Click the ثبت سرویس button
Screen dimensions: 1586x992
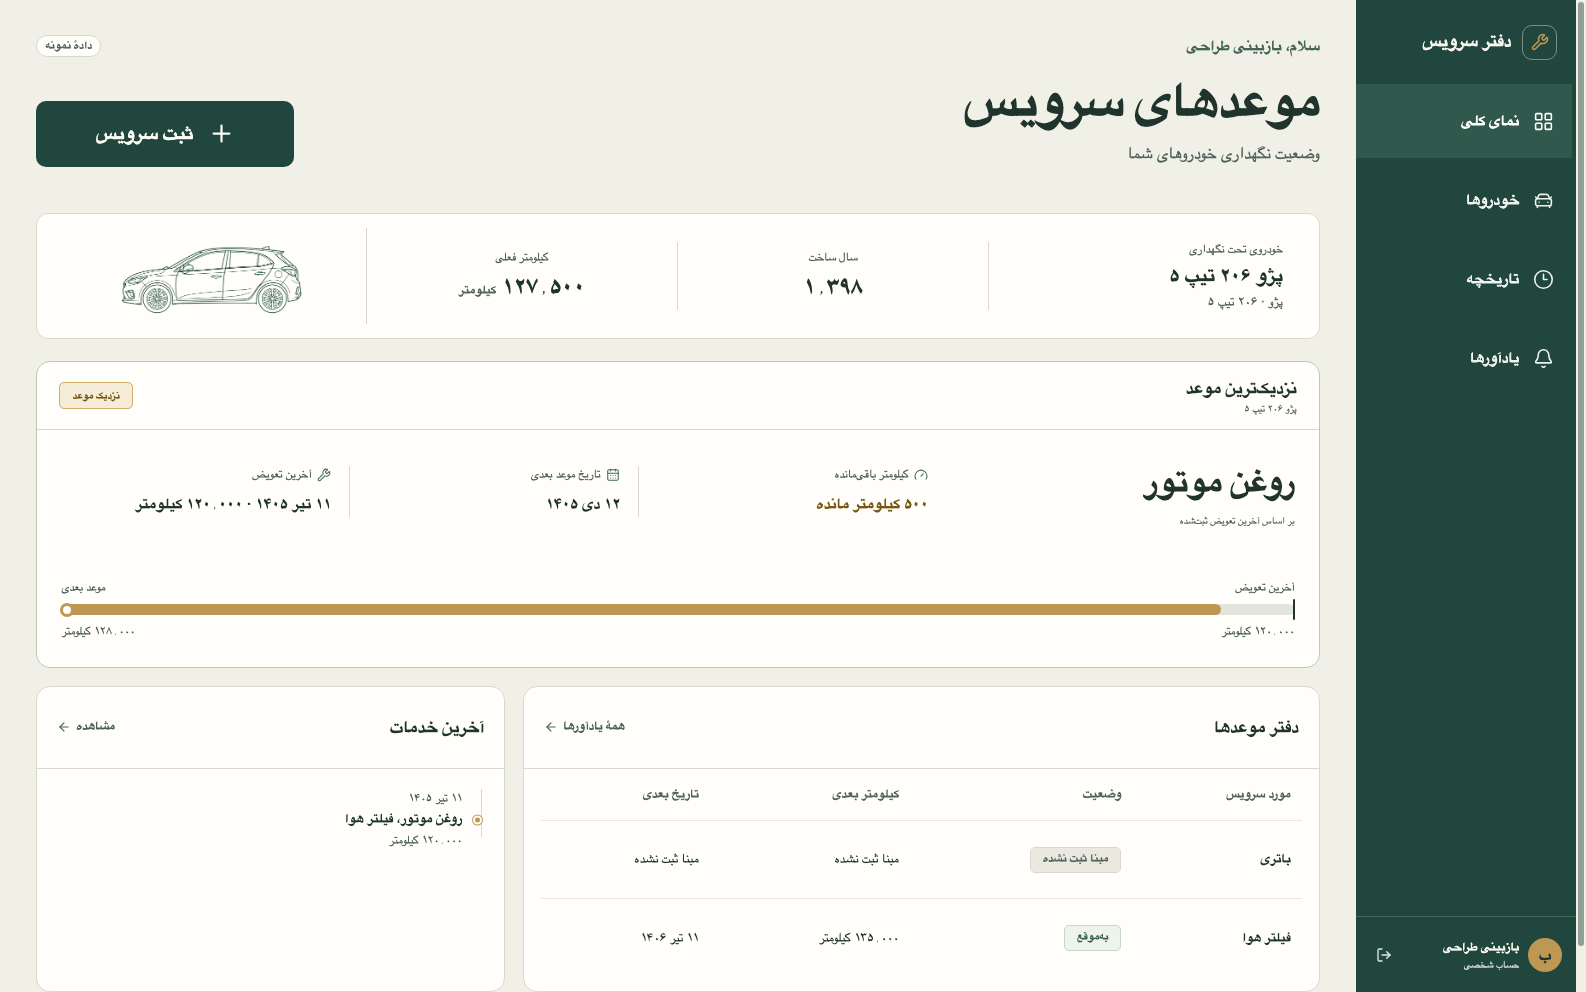pyautogui.click(x=165, y=134)
